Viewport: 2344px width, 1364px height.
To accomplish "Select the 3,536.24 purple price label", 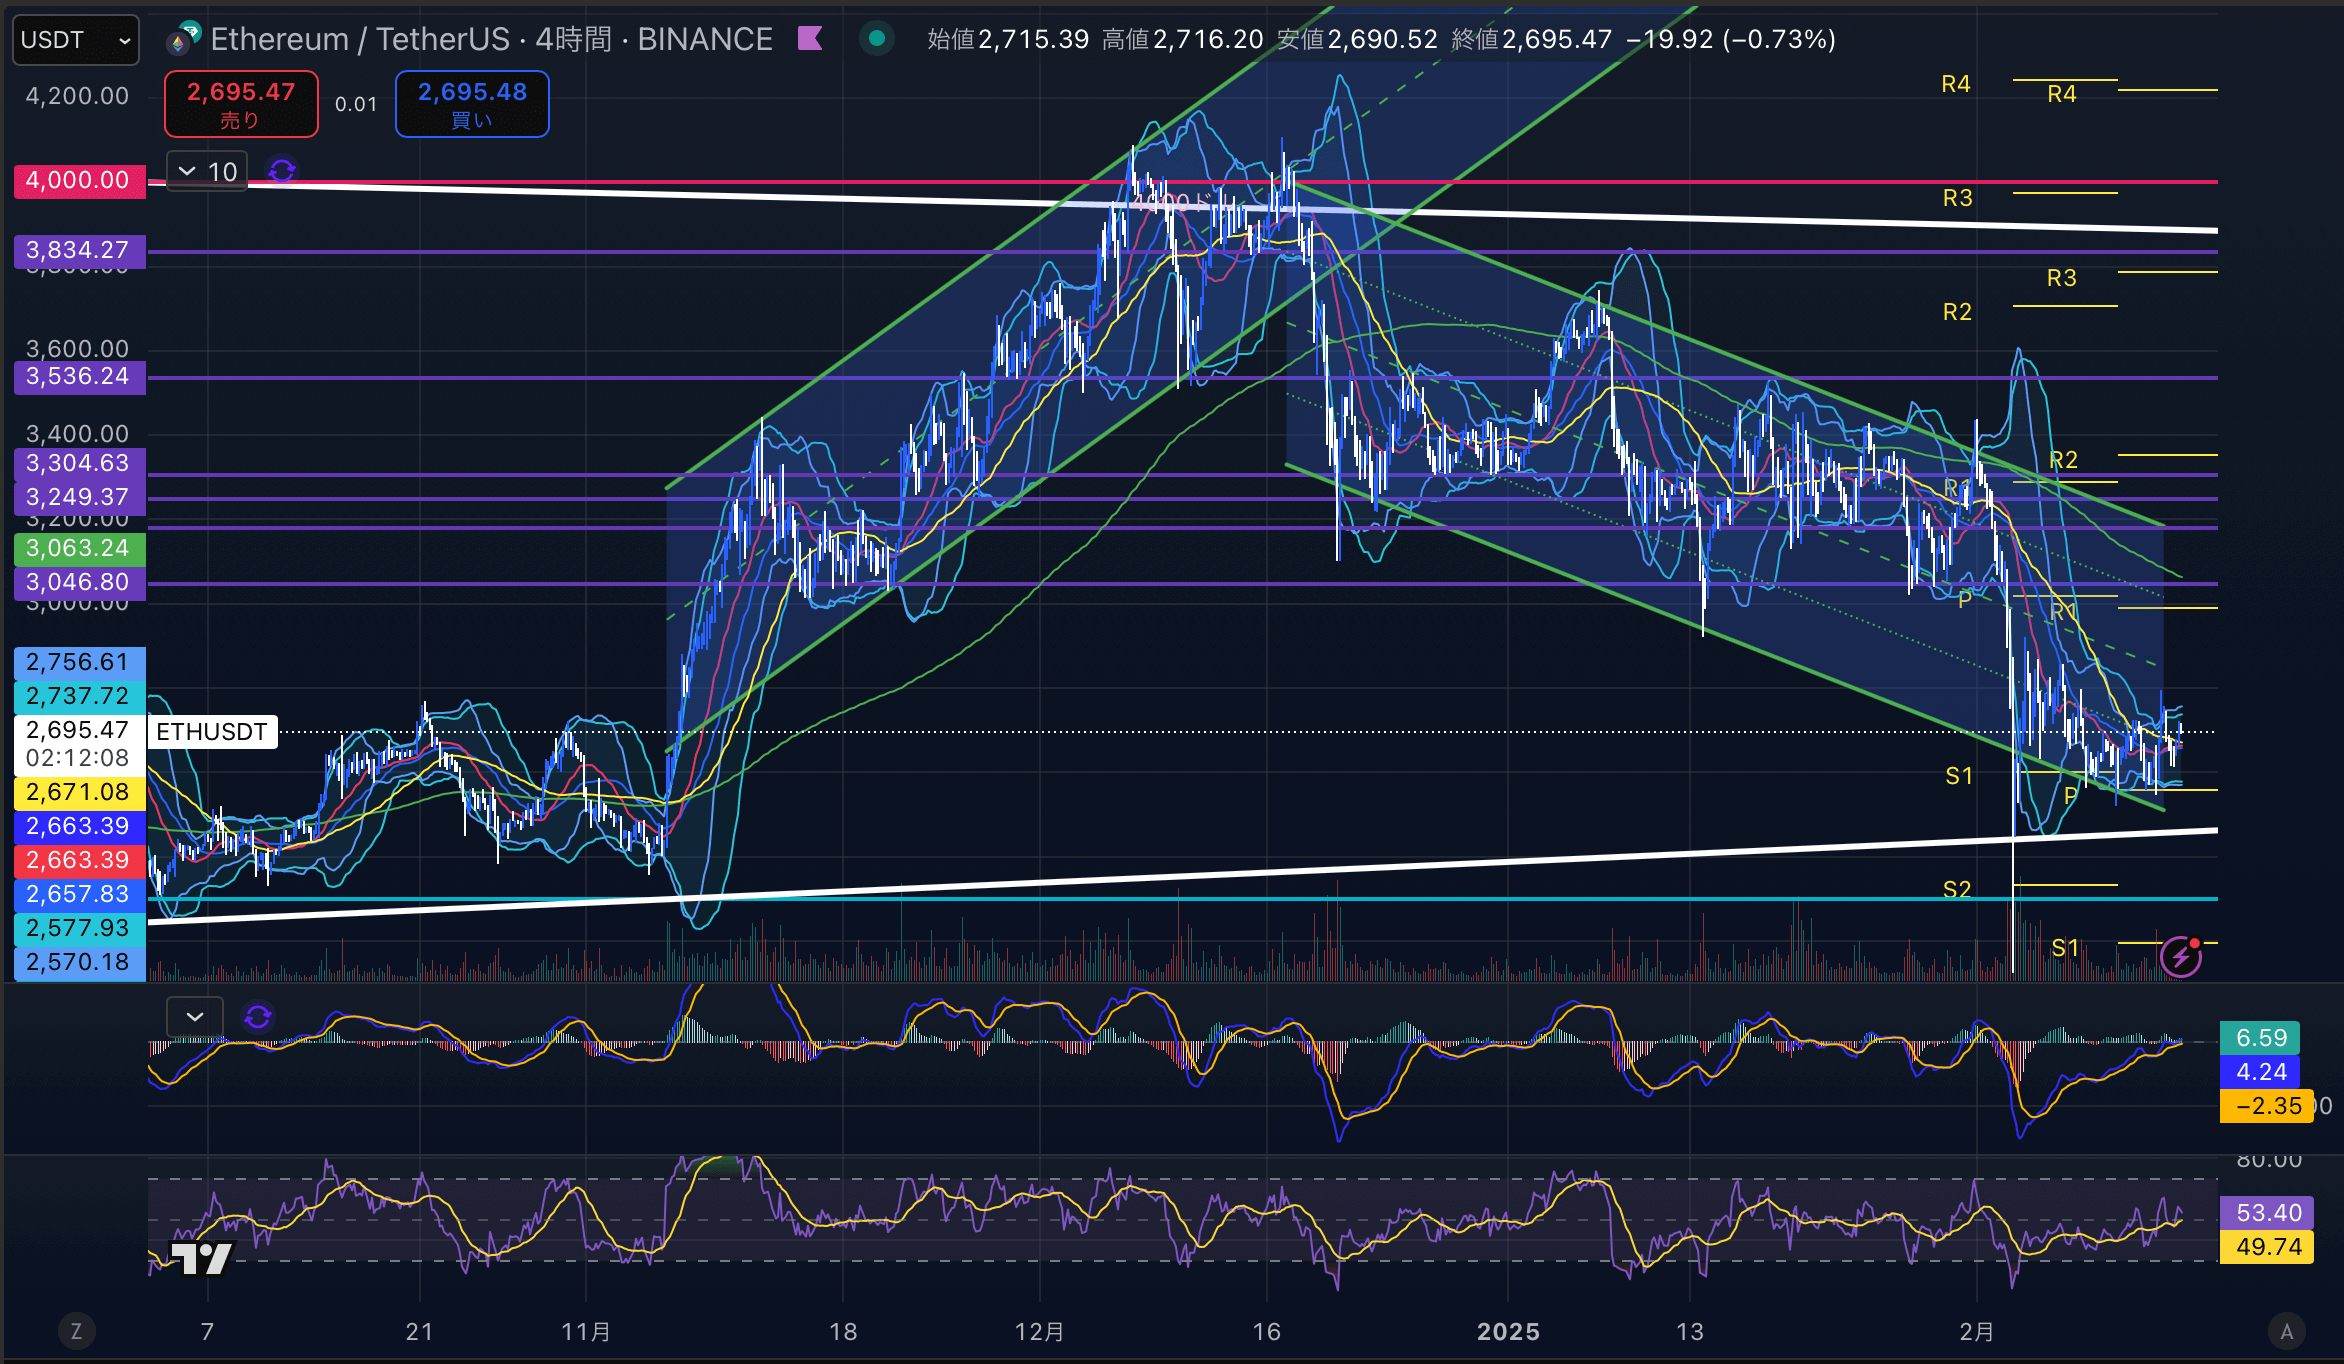I will pos(79,377).
